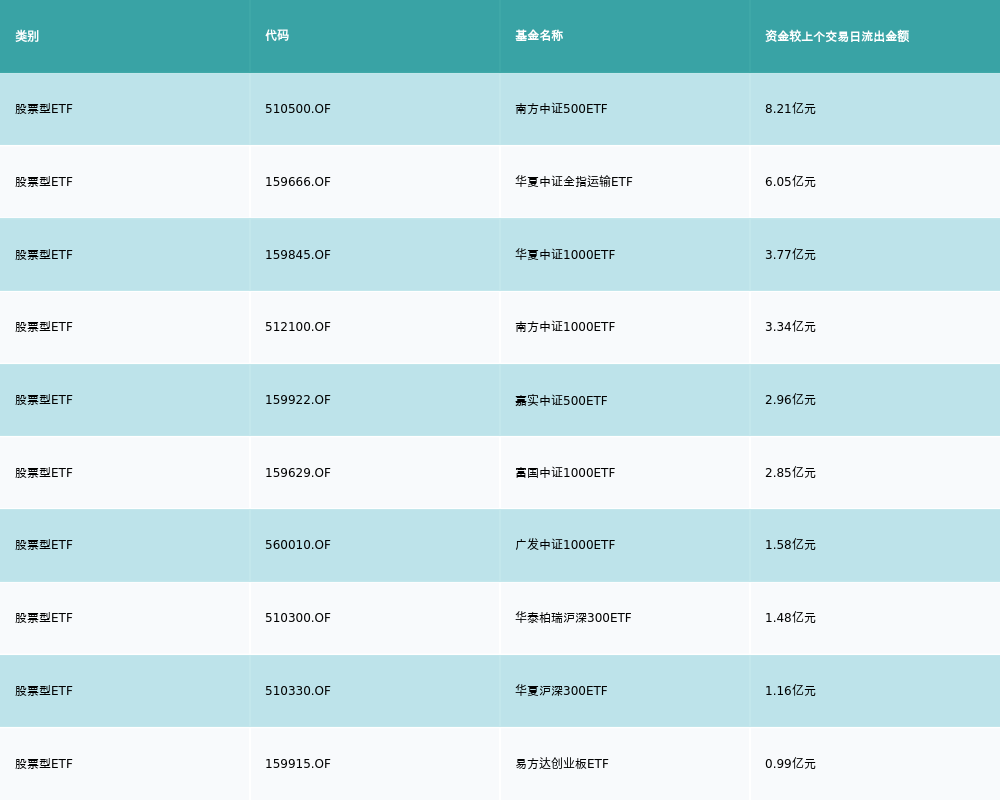Image resolution: width=1000 pixels, height=800 pixels.
Task: Click 股票型ETF in the 159629.OF row
Action: pos(44,473)
